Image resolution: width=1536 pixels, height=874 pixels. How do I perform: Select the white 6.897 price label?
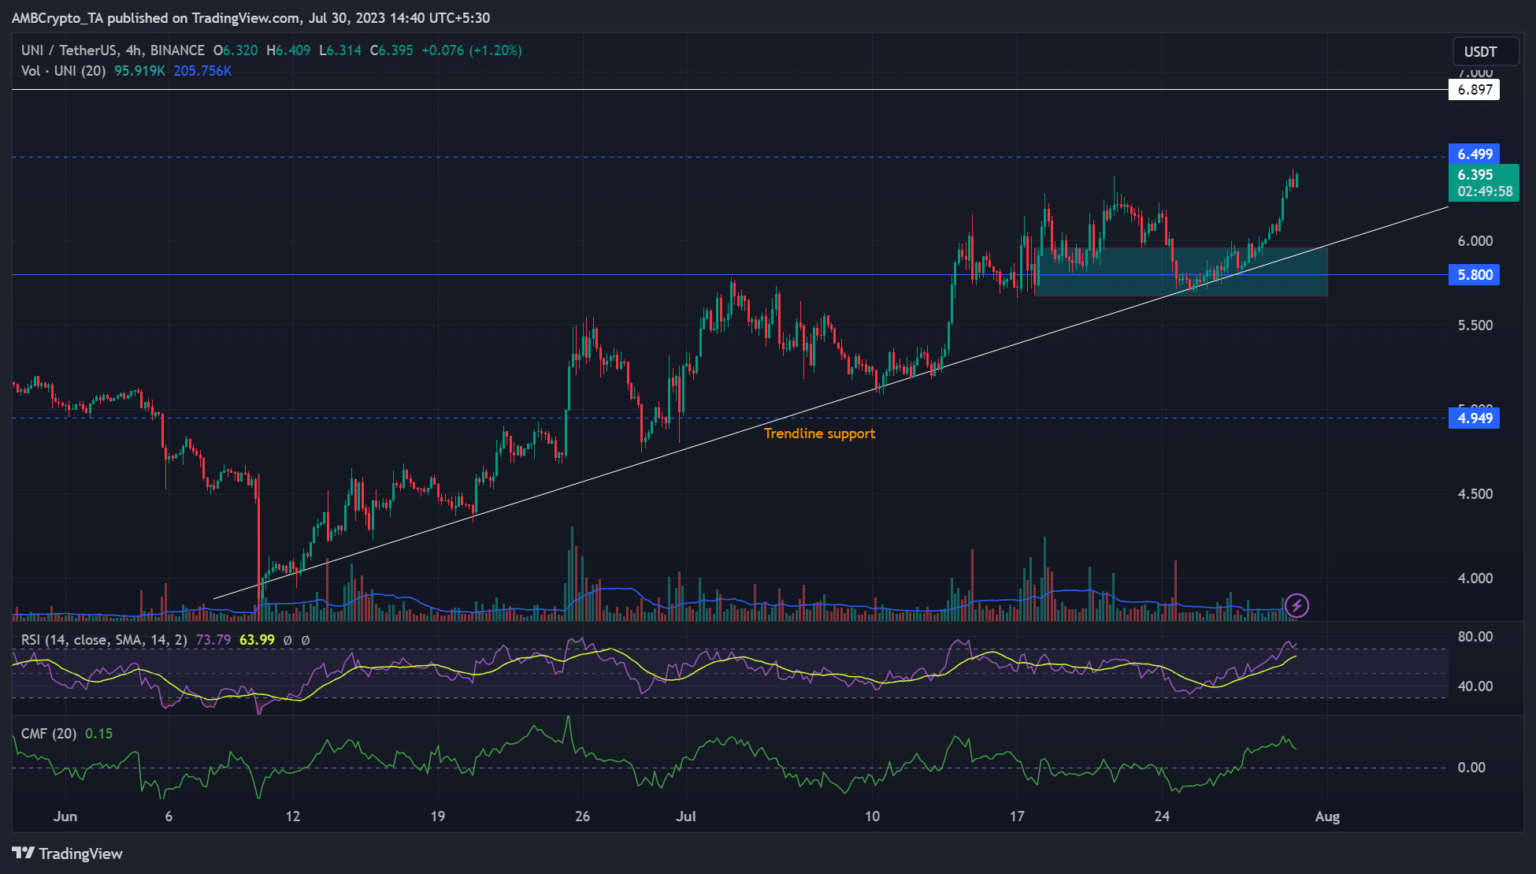[1474, 90]
